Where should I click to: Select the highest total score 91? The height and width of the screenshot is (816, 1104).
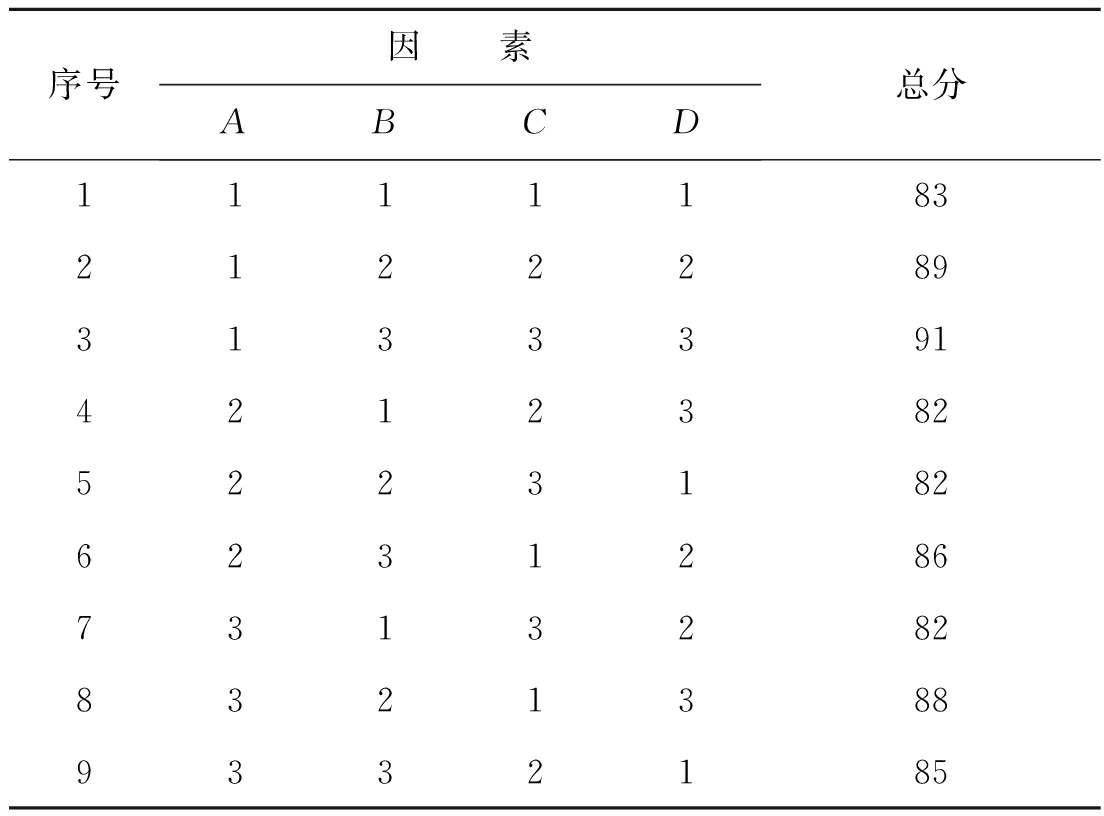click(930, 340)
